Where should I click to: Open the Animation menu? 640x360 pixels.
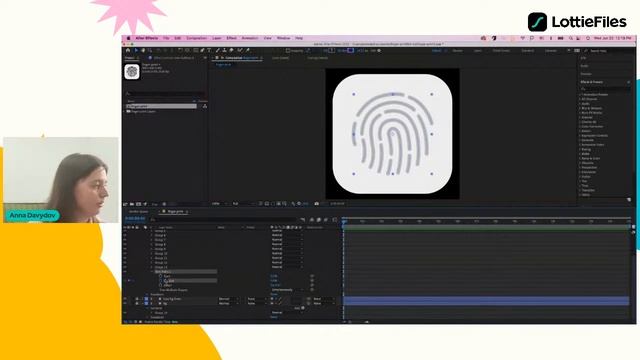[x=250, y=38]
